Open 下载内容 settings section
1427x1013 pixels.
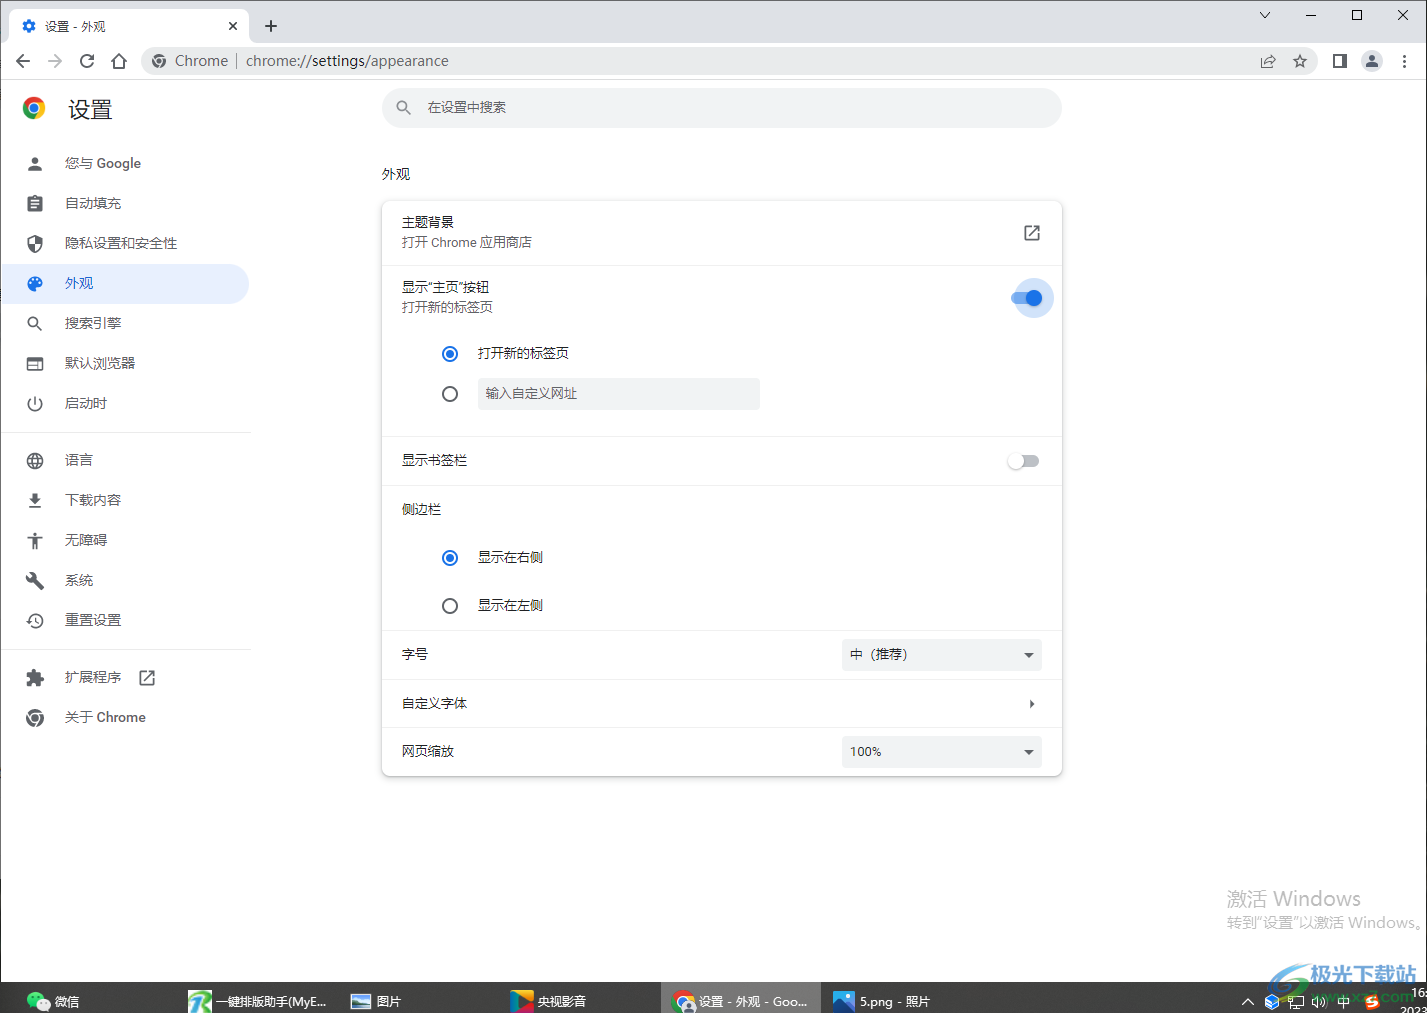coord(125,500)
